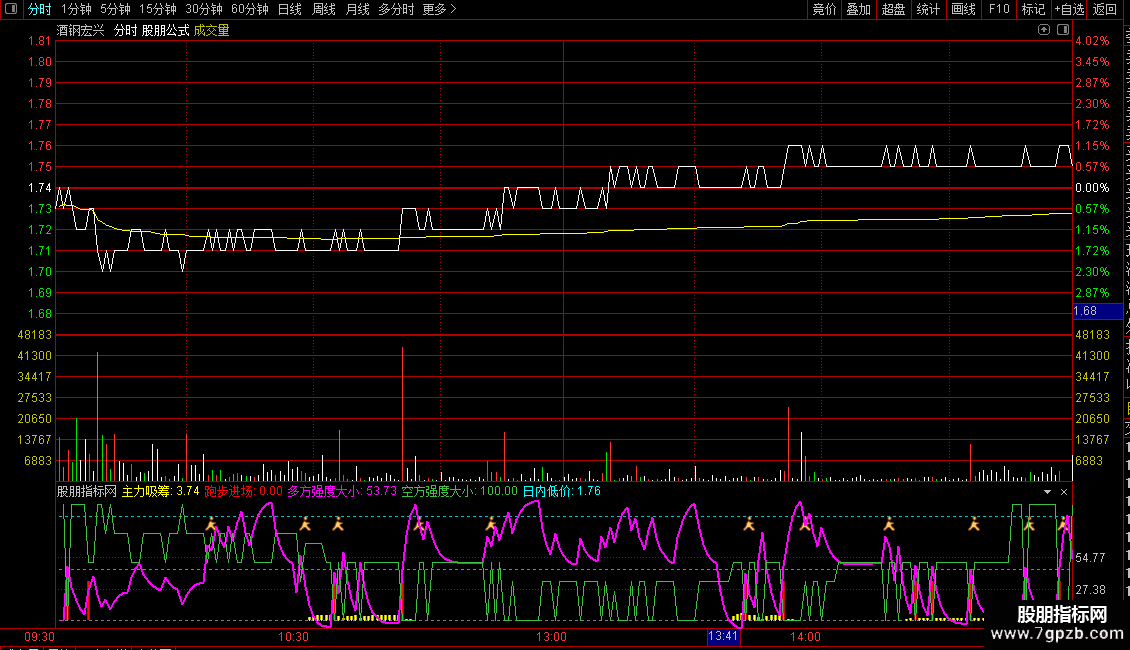The width and height of the screenshot is (1130, 650).
Task: Click the first running-man signal icon
Action: pyautogui.click(x=211, y=523)
